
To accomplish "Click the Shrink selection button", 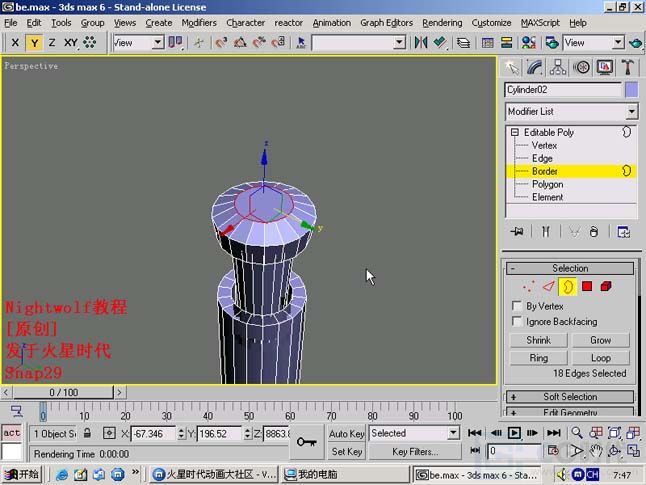I will tap(538, 340).
